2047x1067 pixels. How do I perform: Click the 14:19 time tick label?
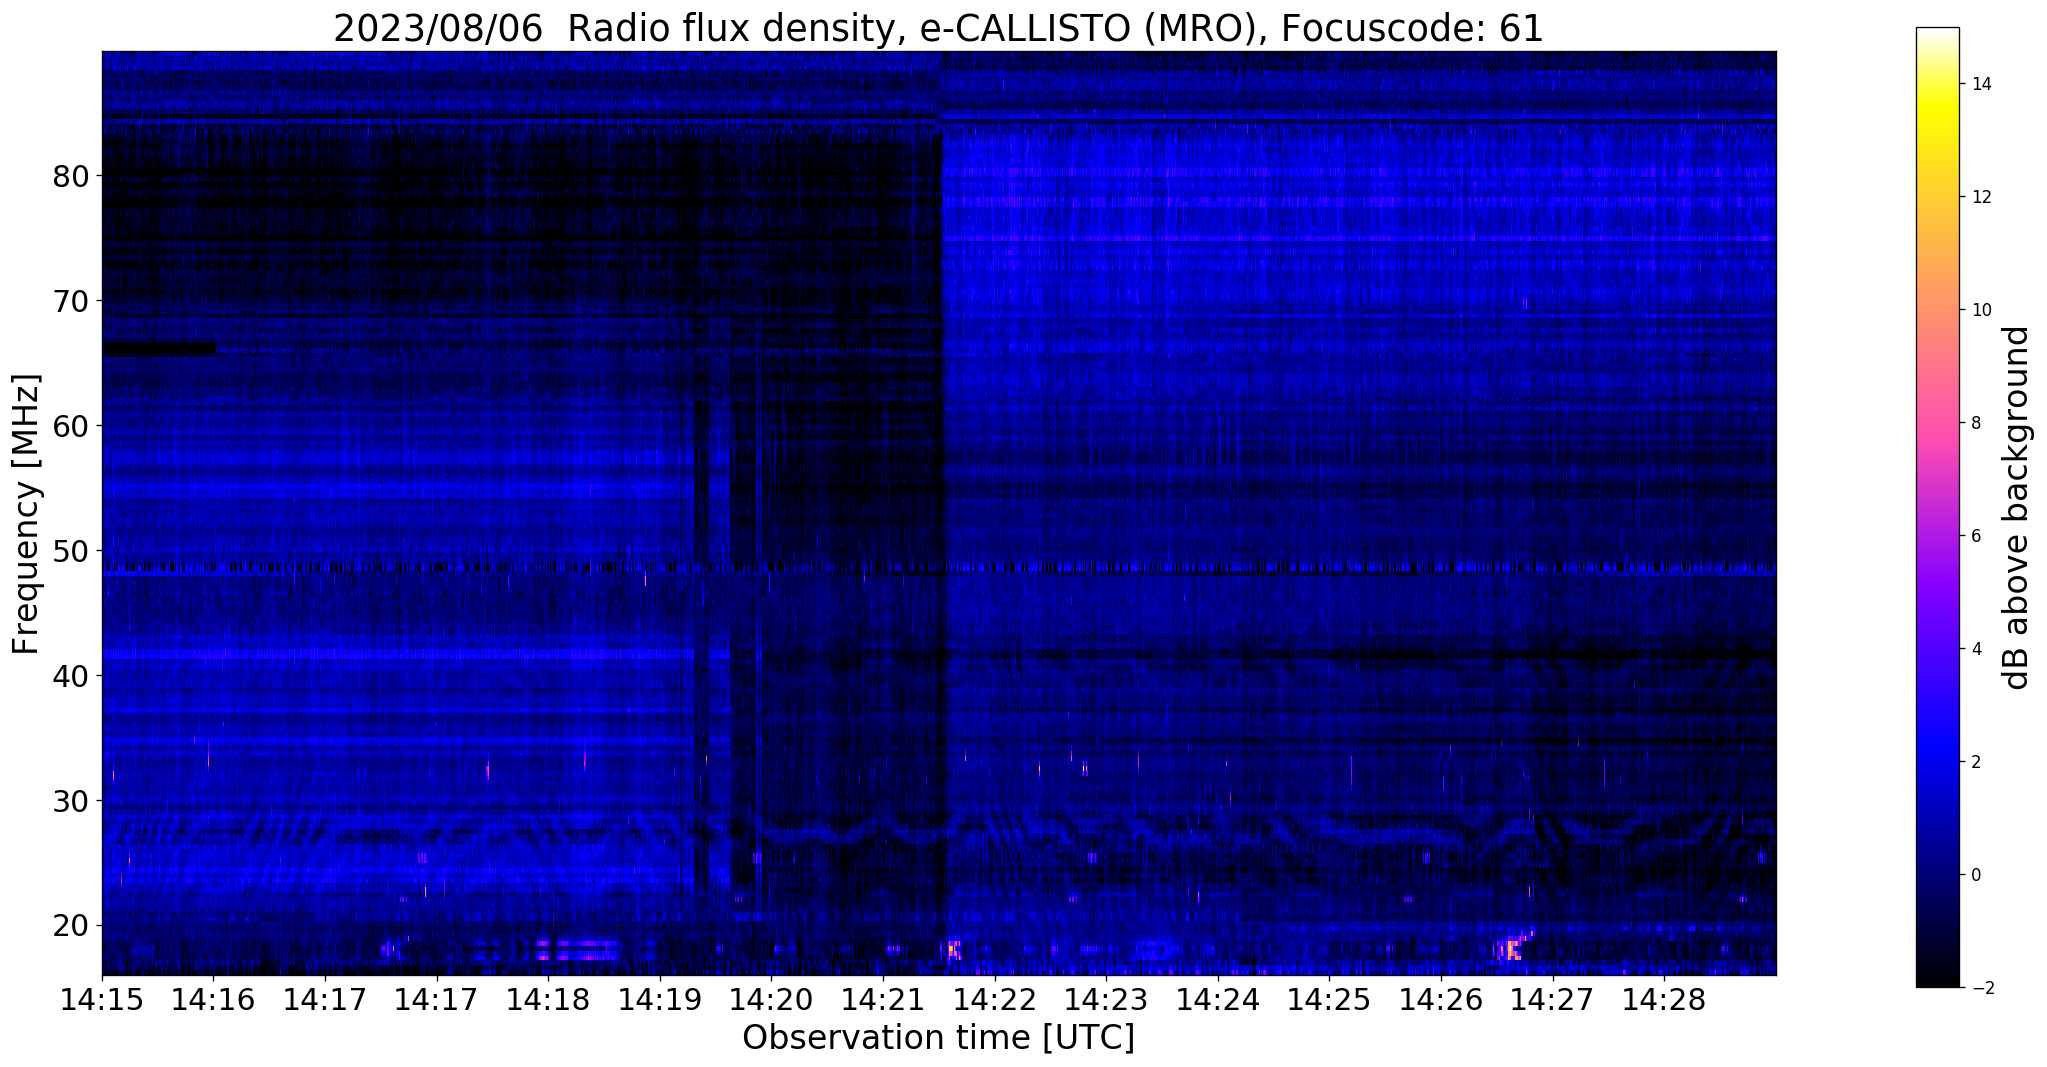coord(659,1001)
